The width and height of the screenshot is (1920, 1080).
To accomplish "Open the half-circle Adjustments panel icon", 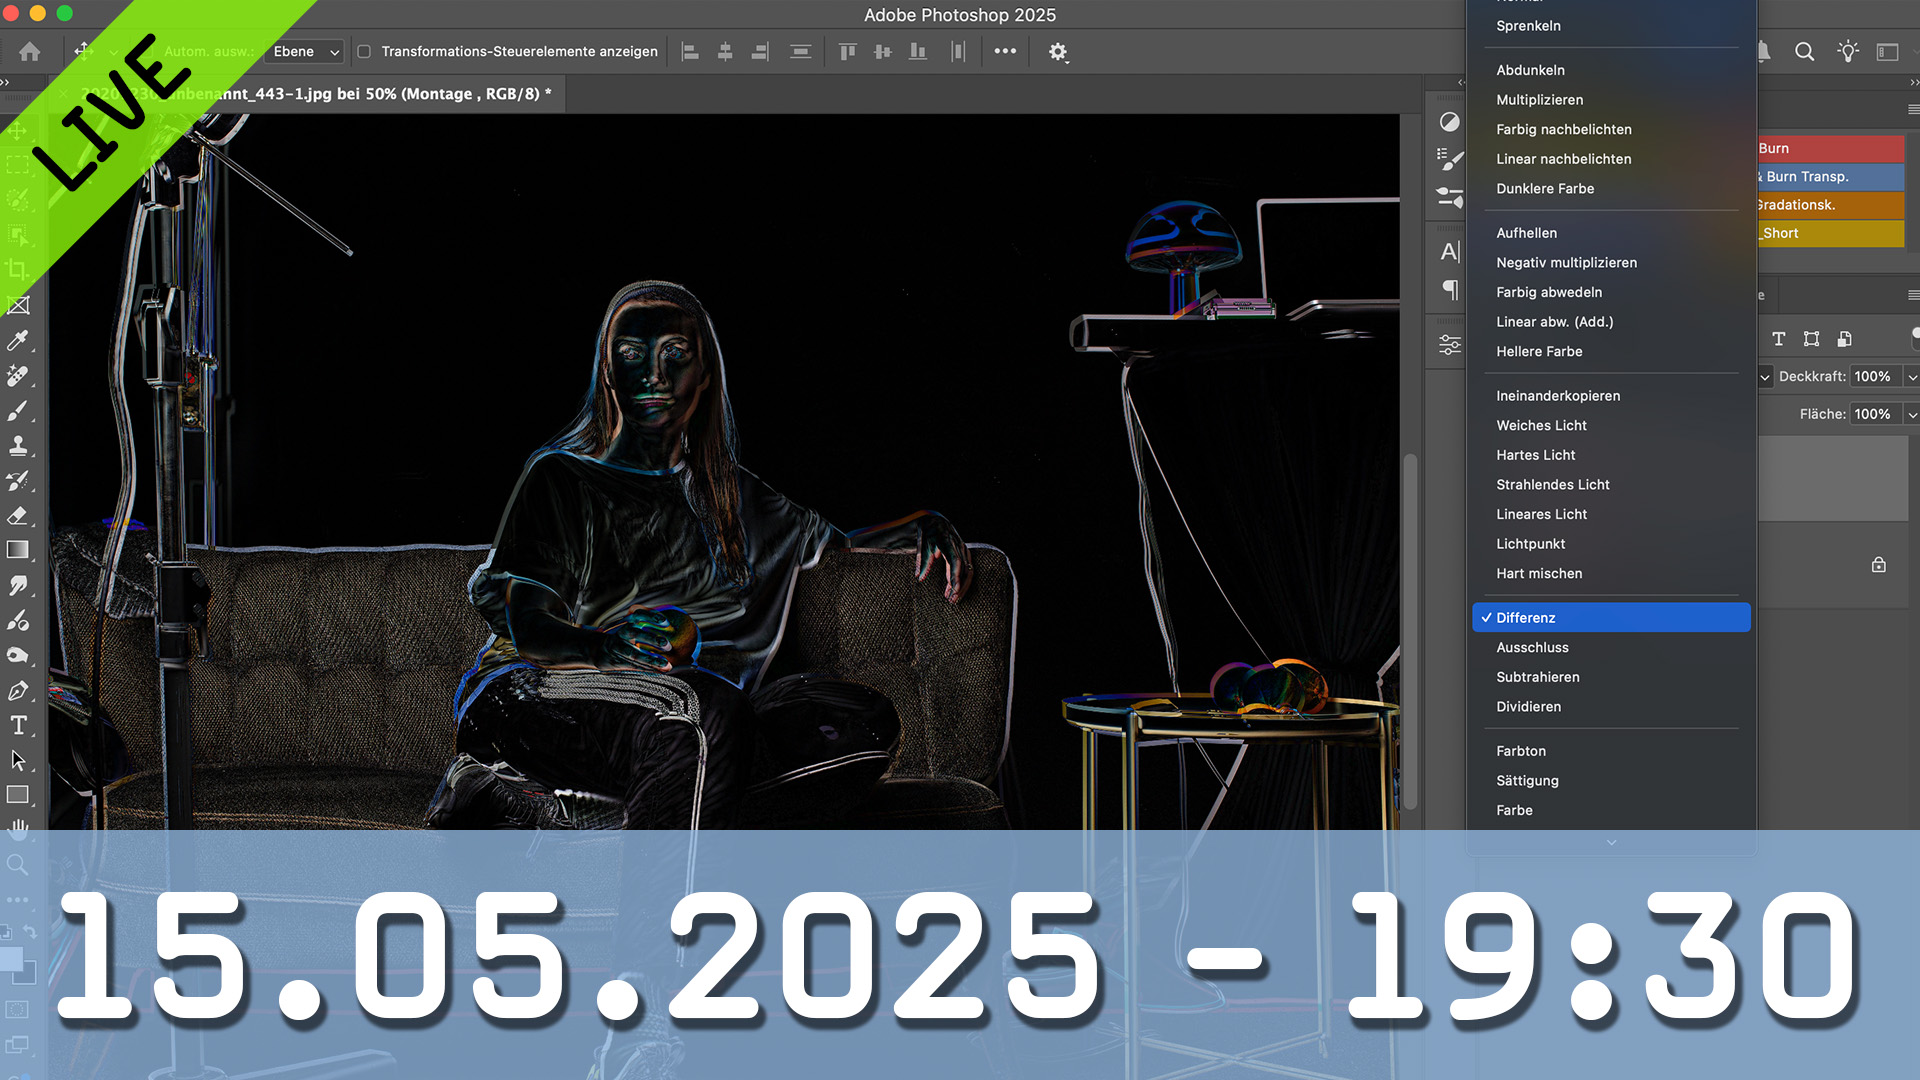I will [1450, 122].
